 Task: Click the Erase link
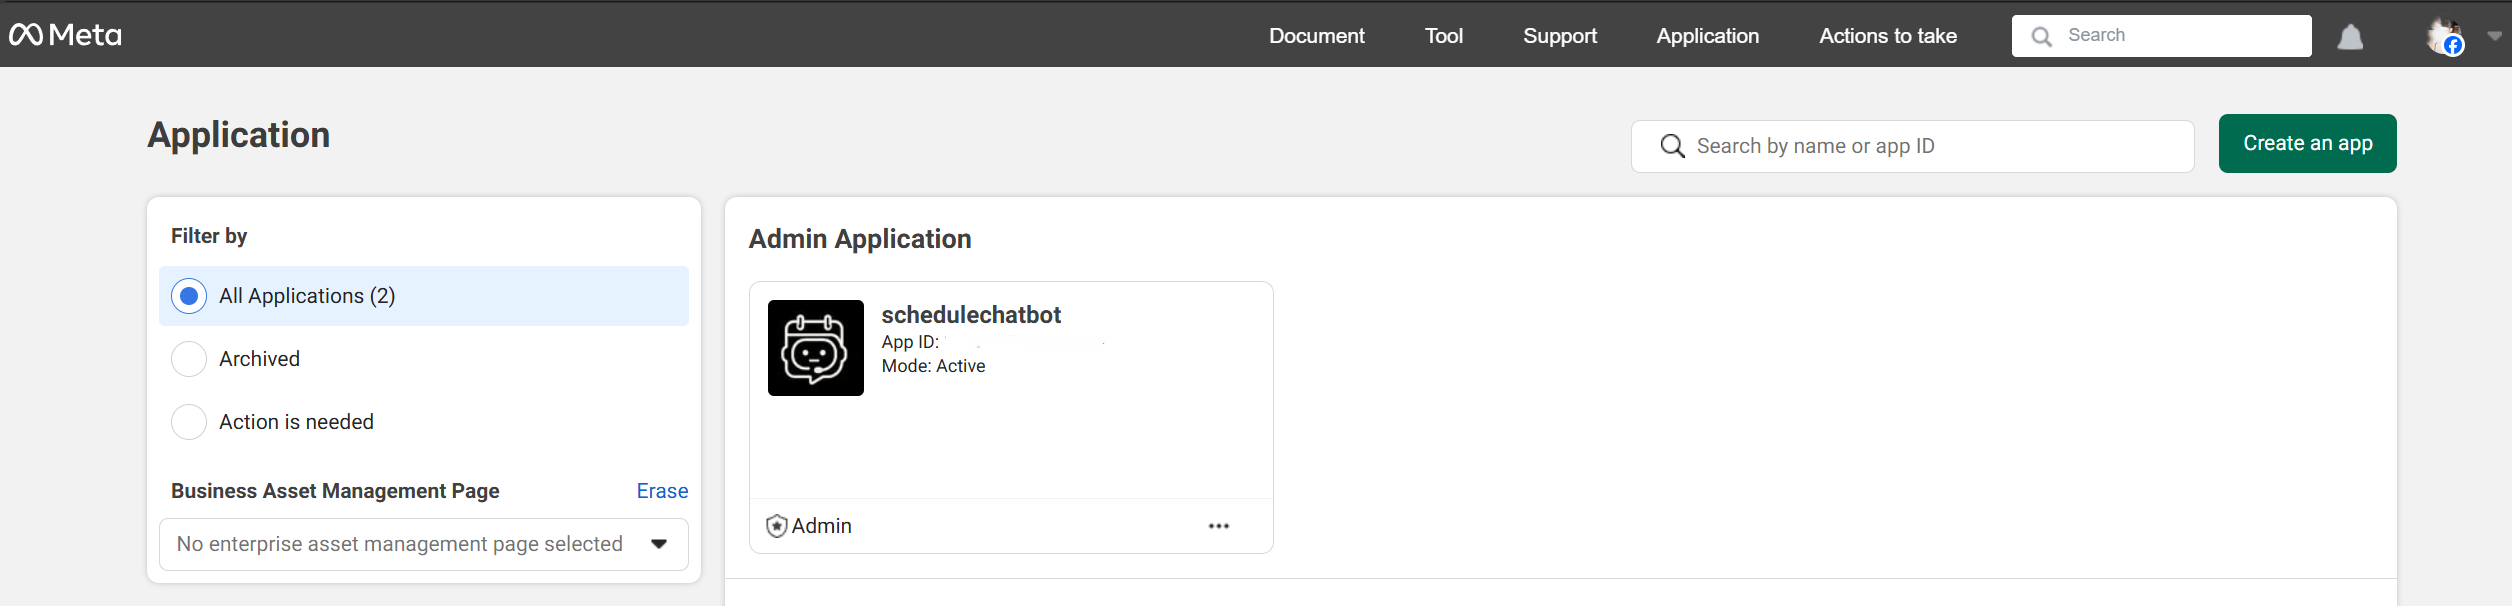click(x=662, y=491)
